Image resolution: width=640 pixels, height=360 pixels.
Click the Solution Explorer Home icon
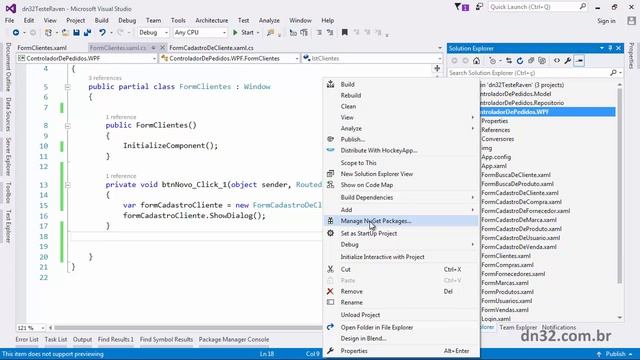[x=476, y=61]
